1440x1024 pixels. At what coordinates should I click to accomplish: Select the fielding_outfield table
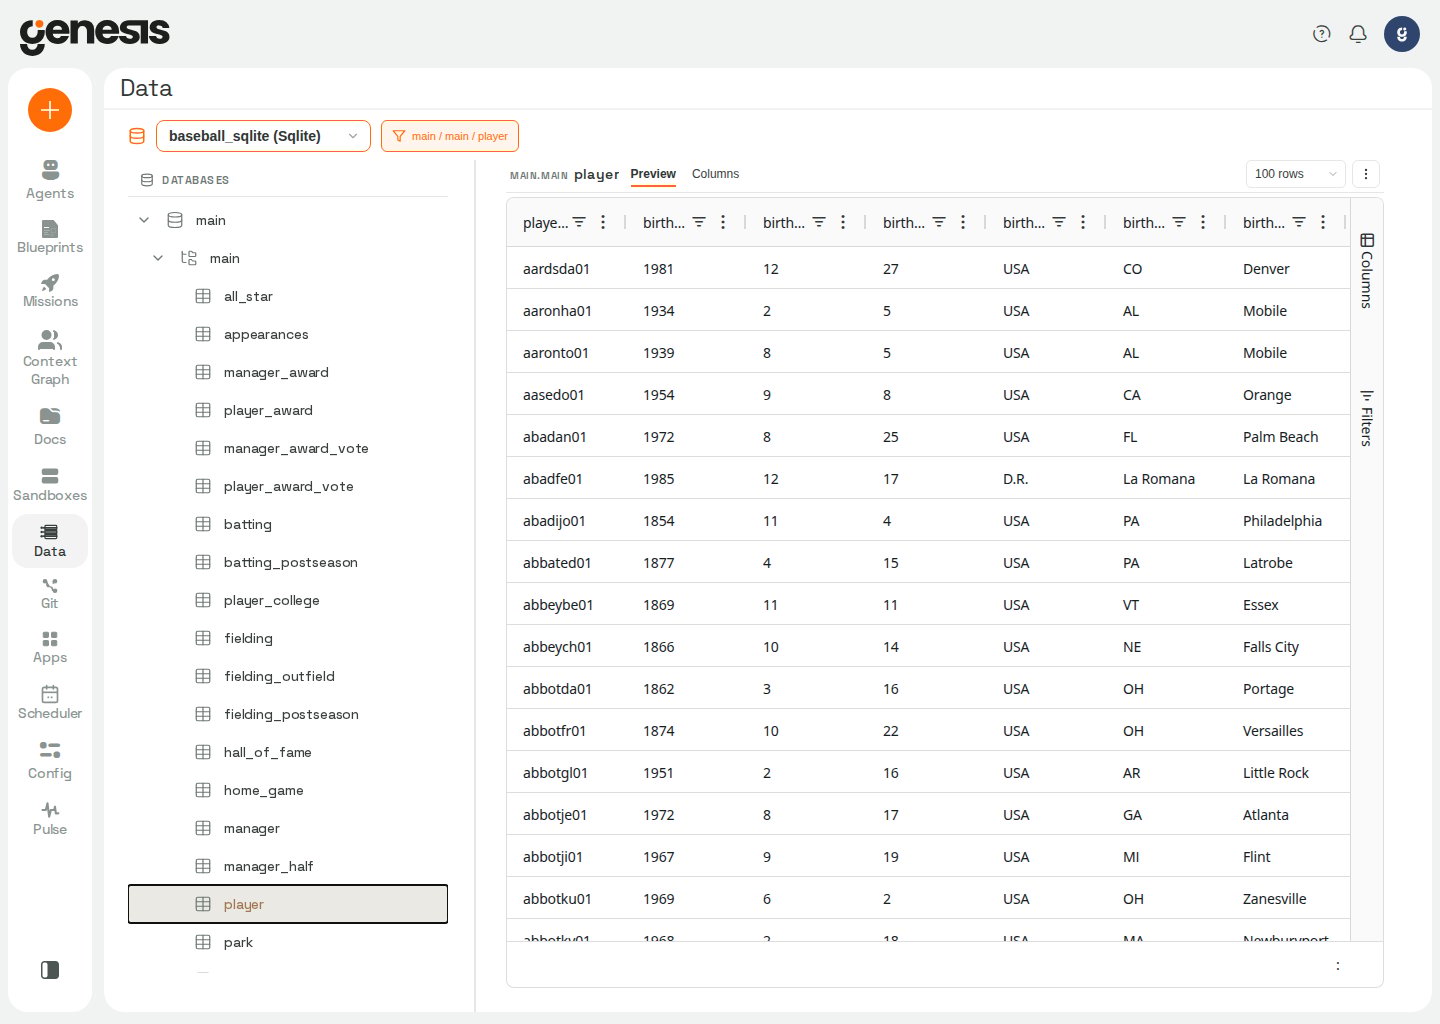click(288, 676)
